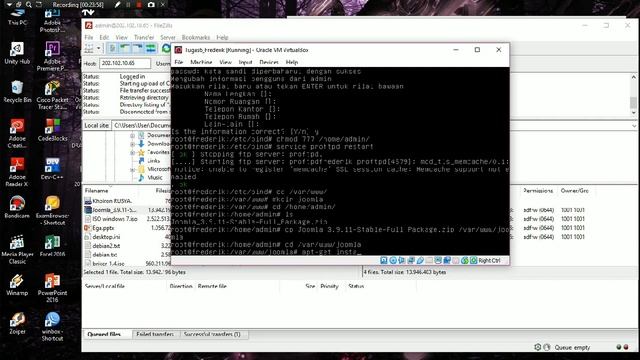Open VirtualBox View menu
This screenshot has width=640, height=360.
coord(225,62)
